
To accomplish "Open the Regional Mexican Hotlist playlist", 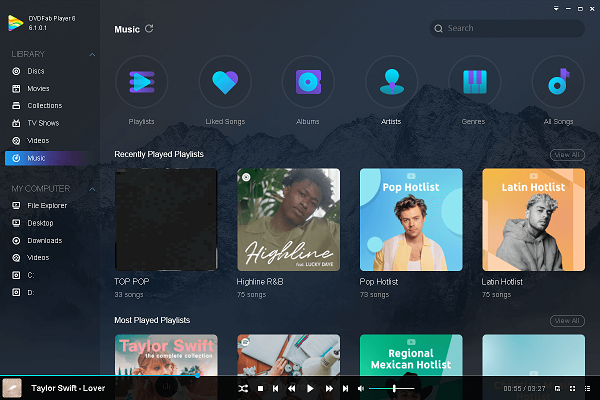I will pos(411,354).
